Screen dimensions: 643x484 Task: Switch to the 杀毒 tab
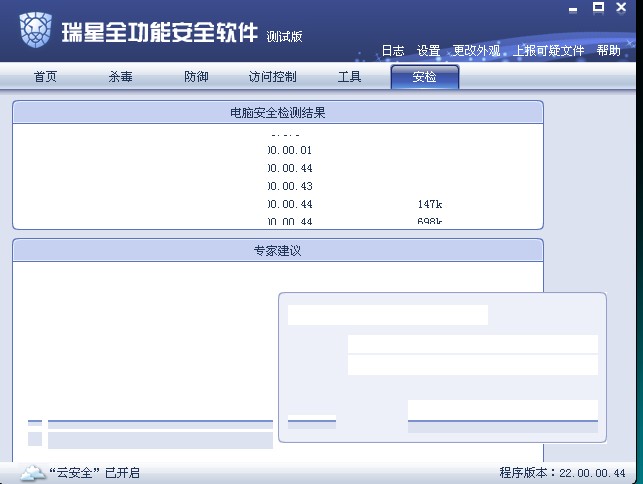point(121,77)
